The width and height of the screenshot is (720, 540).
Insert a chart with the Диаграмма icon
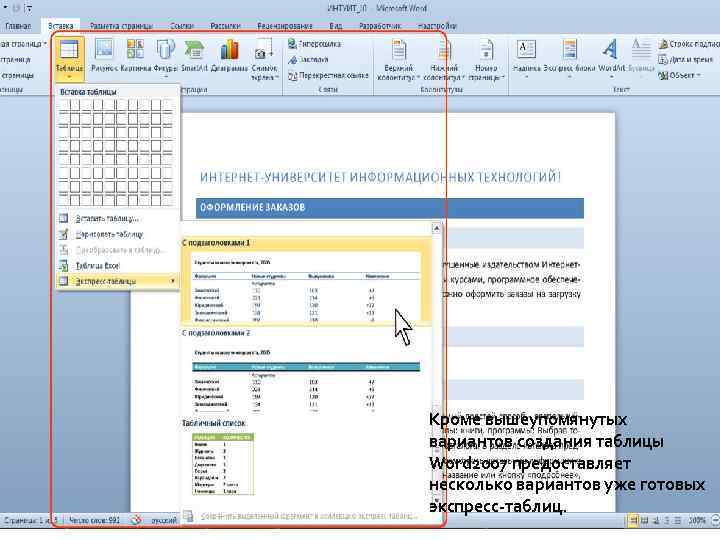229,55
